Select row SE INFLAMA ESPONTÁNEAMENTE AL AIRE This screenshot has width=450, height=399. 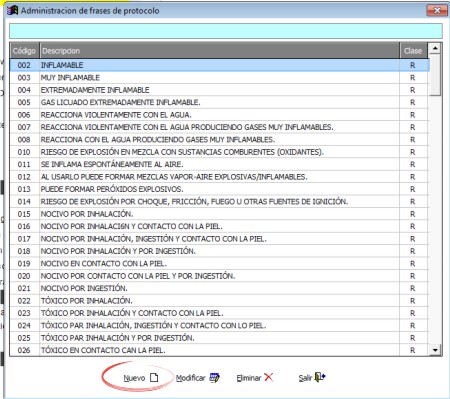pos(219,164)
